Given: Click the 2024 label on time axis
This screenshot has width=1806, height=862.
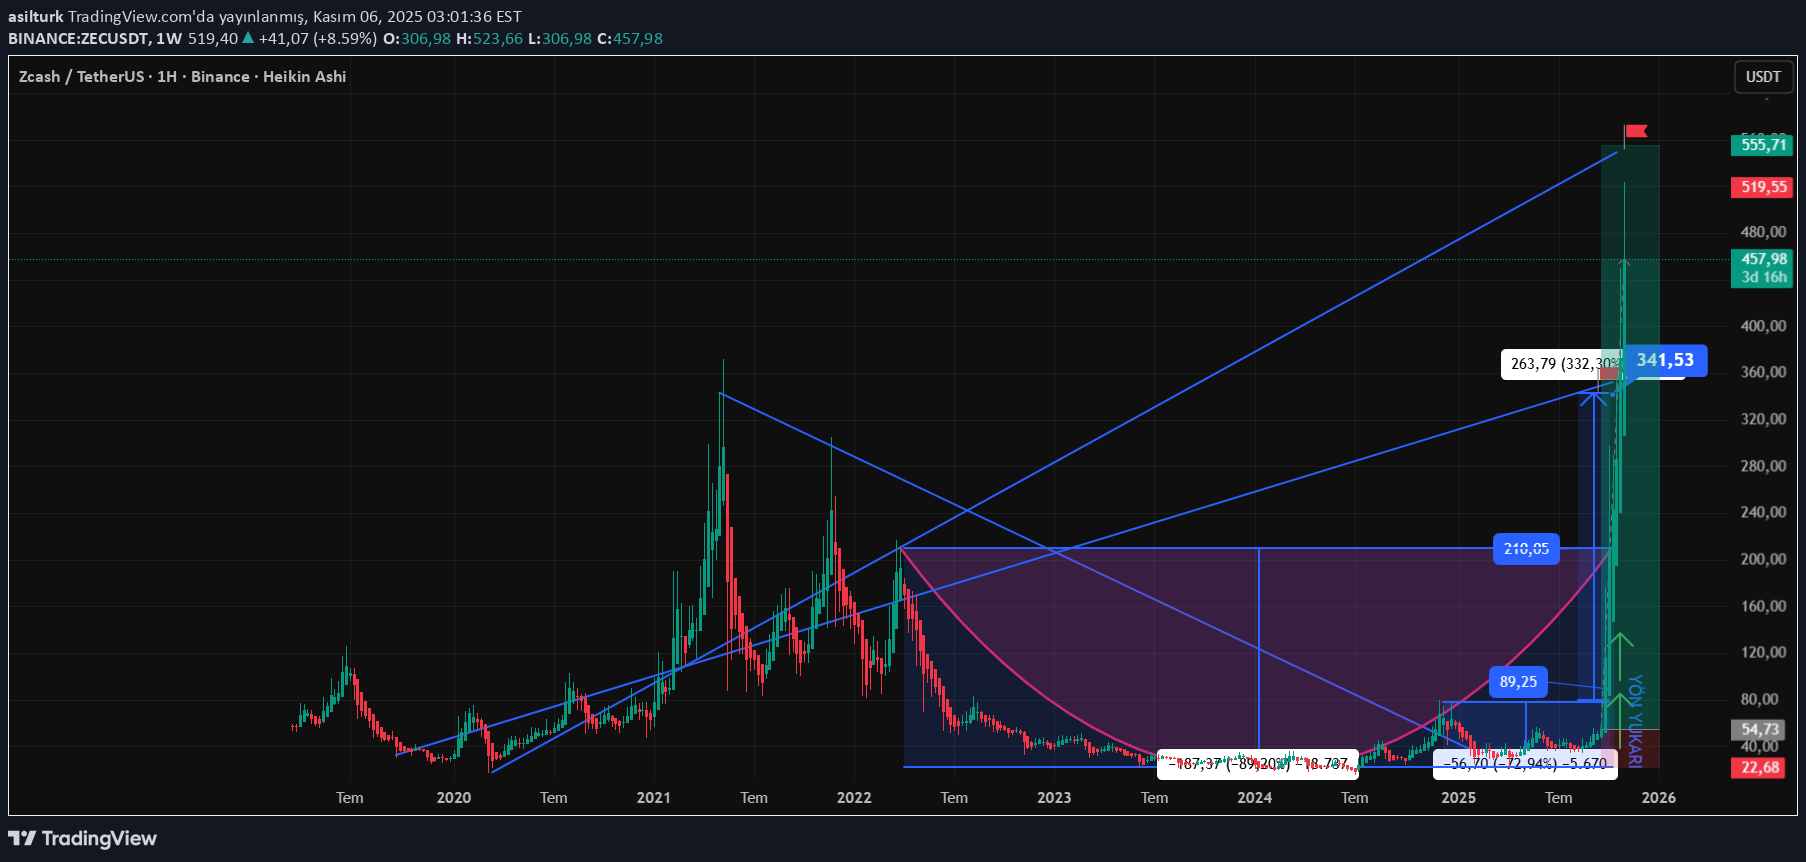Looking at the screenshot, I should coord(1254,798).
